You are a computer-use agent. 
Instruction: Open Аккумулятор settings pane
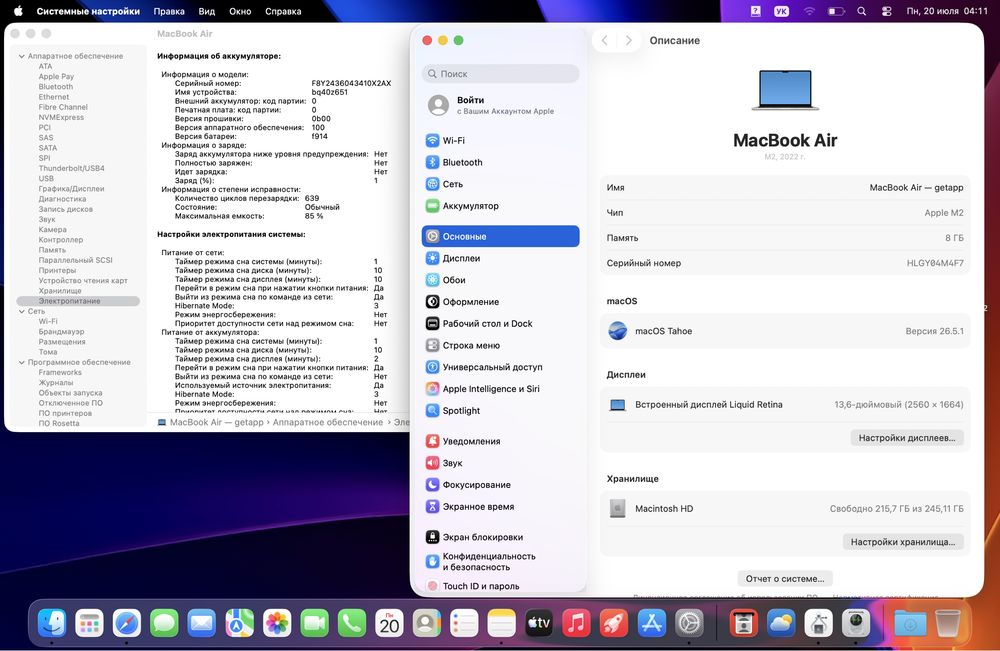coord(501,205)
